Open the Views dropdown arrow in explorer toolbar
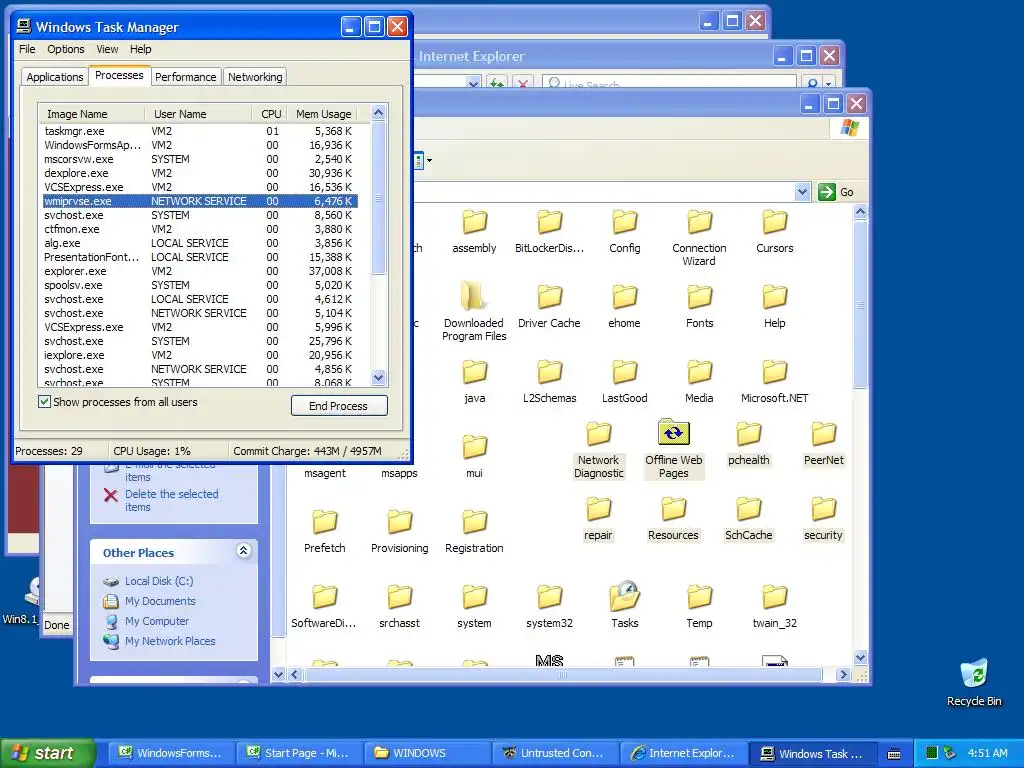 (429, 161)
